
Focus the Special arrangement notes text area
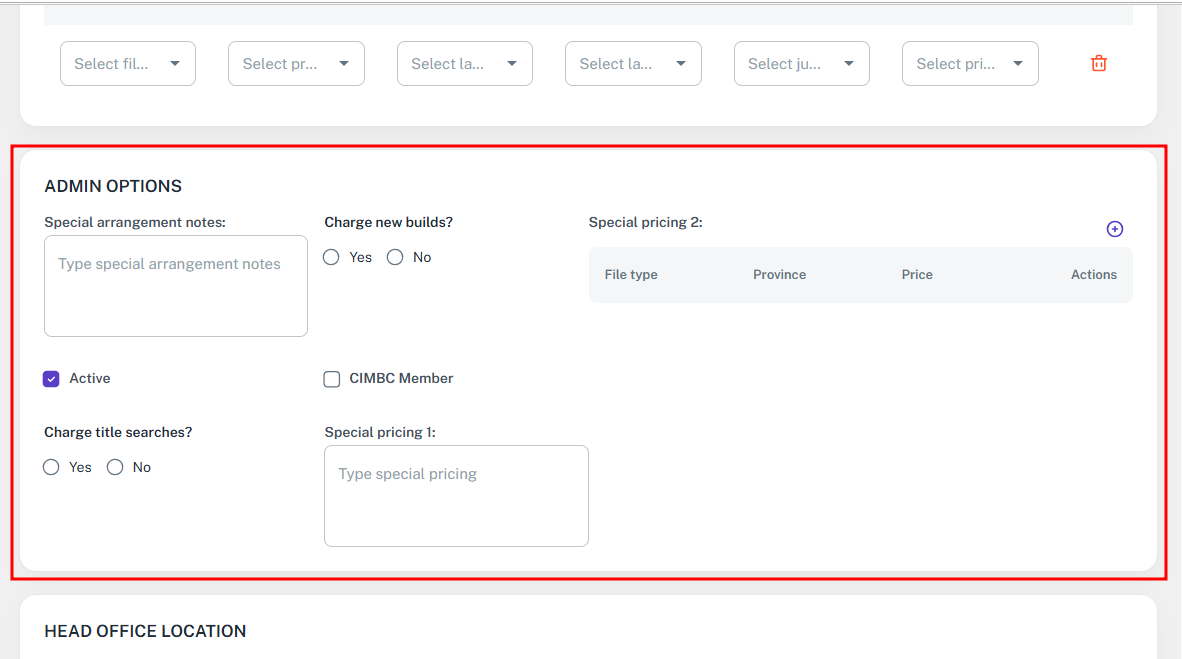[x=176, y=286]
